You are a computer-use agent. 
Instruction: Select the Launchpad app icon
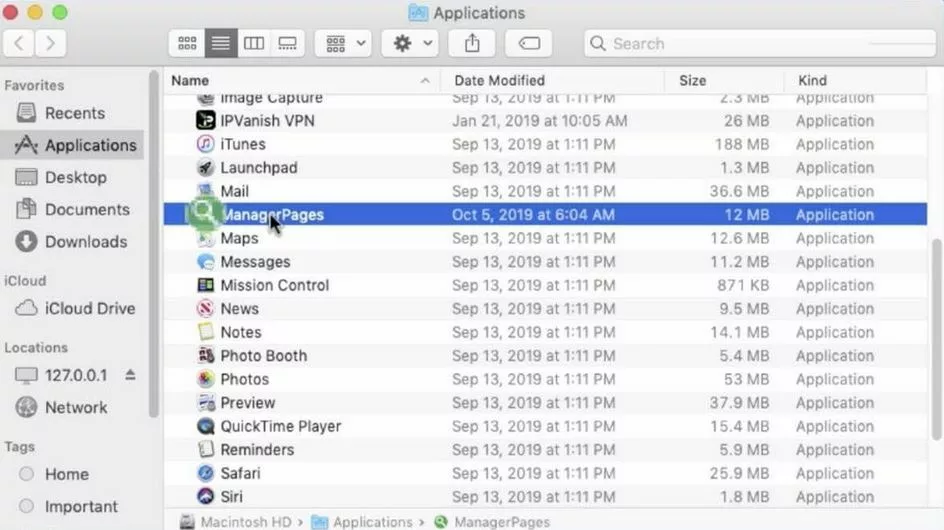206,167
